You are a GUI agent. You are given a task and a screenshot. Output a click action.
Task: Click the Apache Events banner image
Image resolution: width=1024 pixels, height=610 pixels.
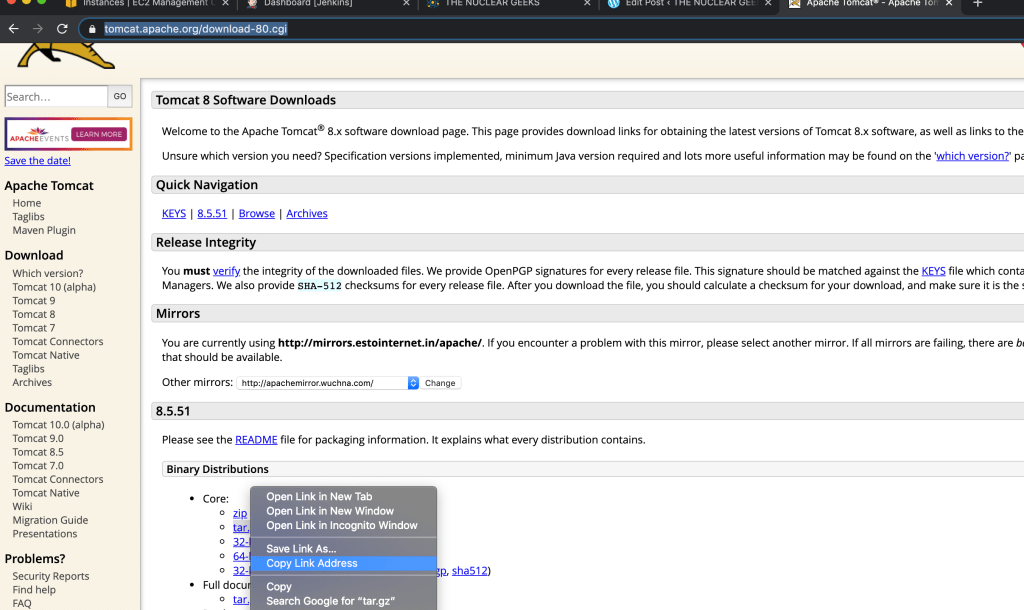68,134
